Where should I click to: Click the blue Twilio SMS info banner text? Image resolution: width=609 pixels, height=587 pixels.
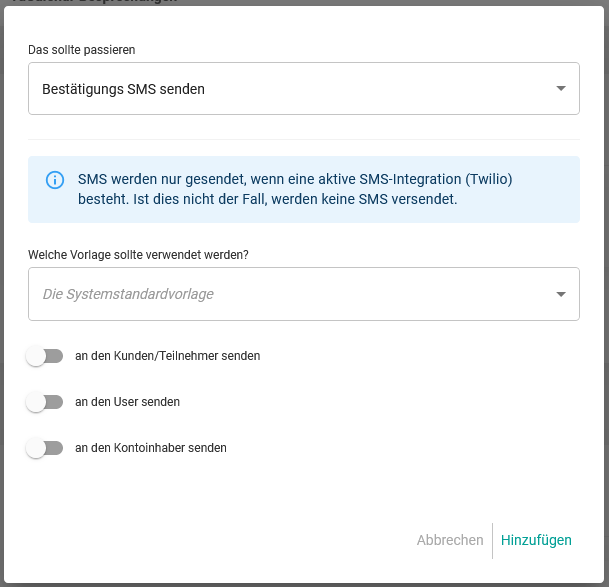pyautogui.click(x=295, y=189)
